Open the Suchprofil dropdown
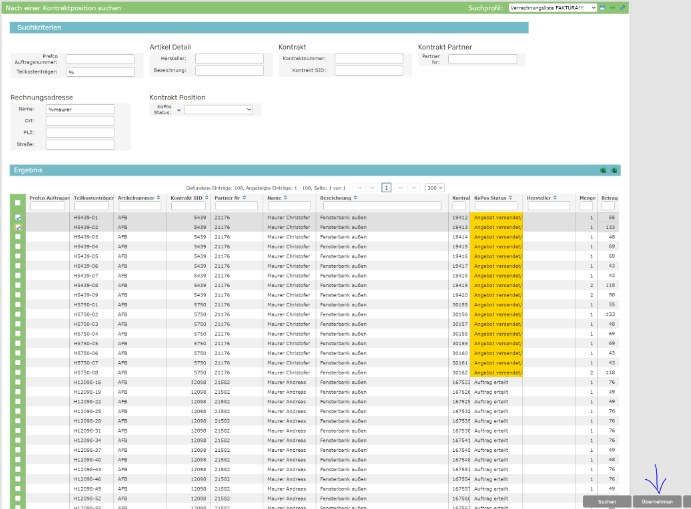The width and height of the screenshot is (691, 509). pyautogui.click(x=553, y=7)
